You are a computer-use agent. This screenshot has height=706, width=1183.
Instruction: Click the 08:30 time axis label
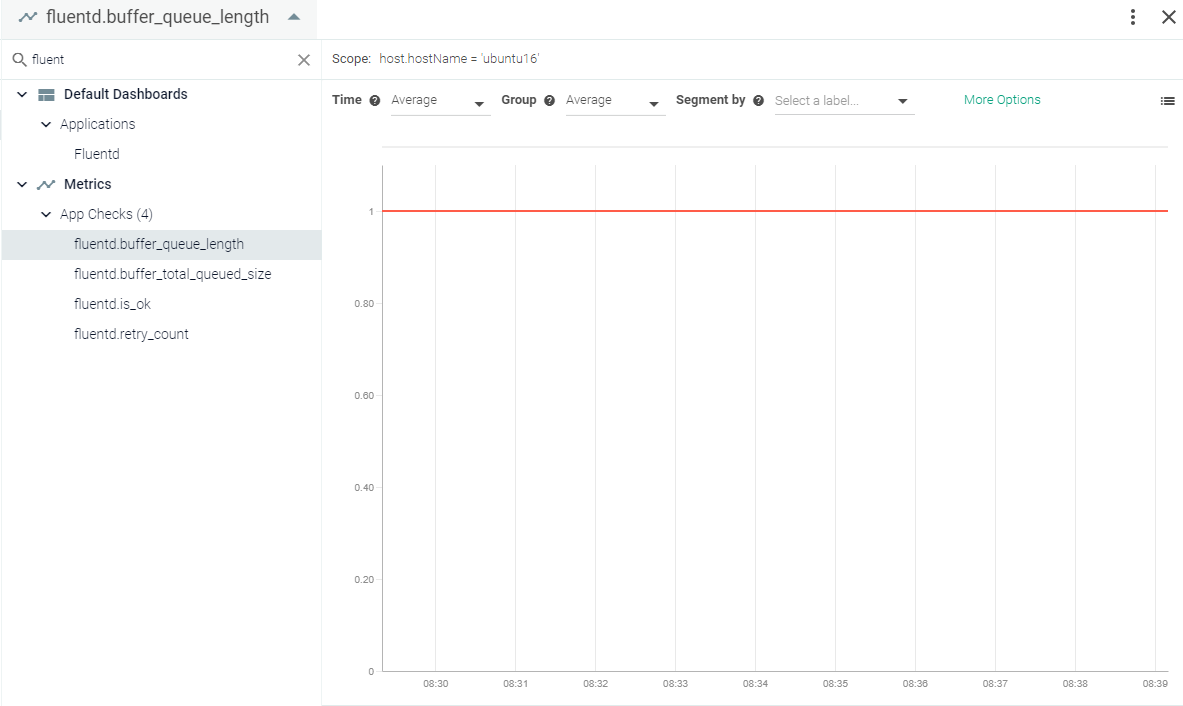point(435,683)
